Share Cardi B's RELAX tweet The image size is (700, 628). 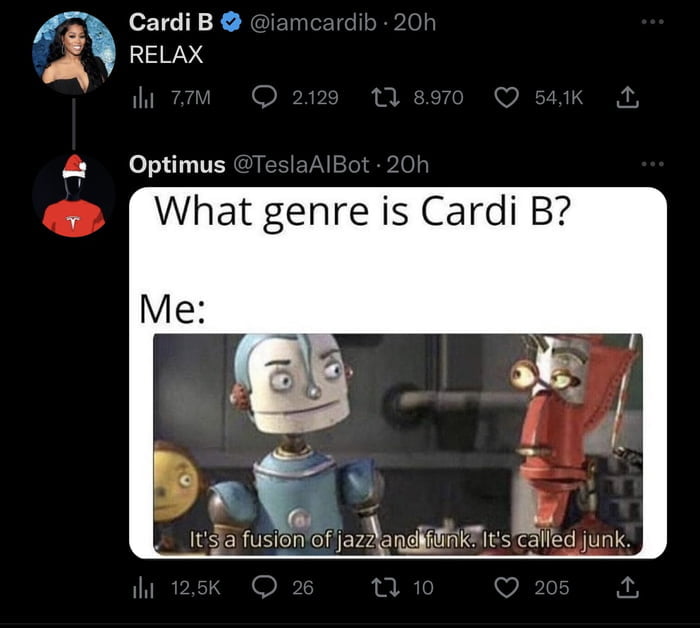click(x=627, y=98)
